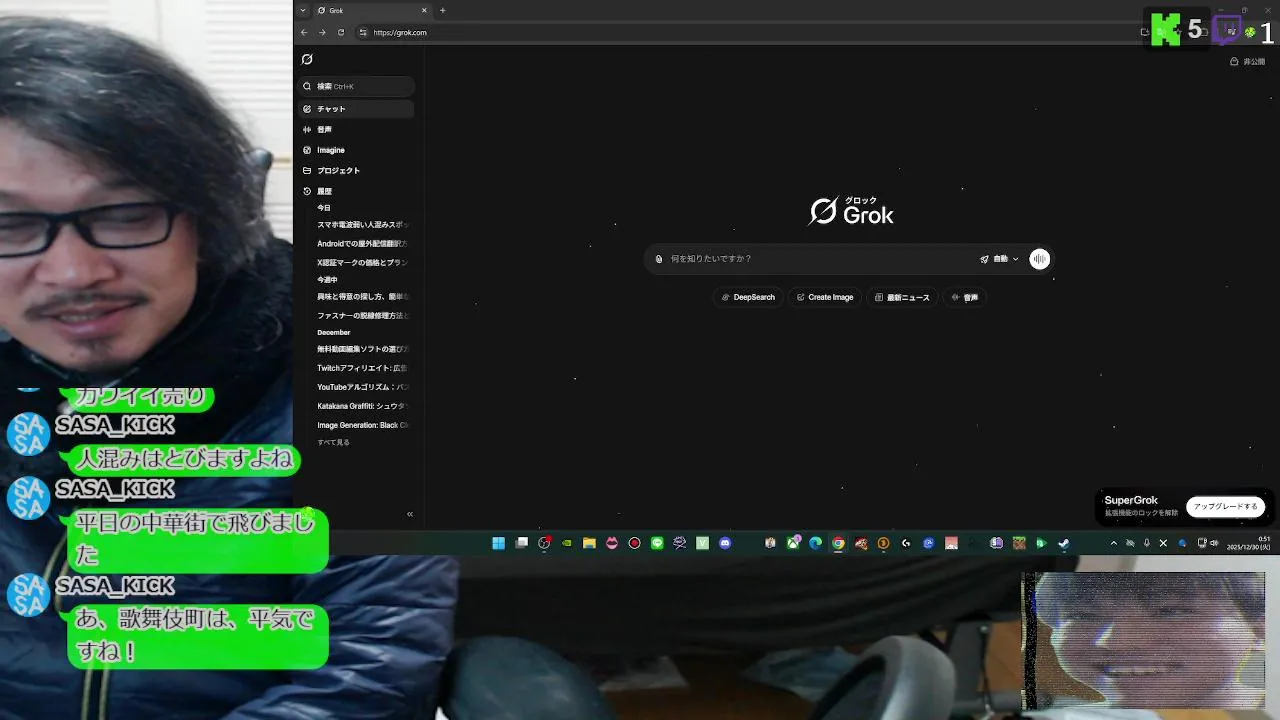Open the history chat Androidでの屋外配信翻訳方
This screenshot has width=1280, height=720.
click(x=363, y=243)
